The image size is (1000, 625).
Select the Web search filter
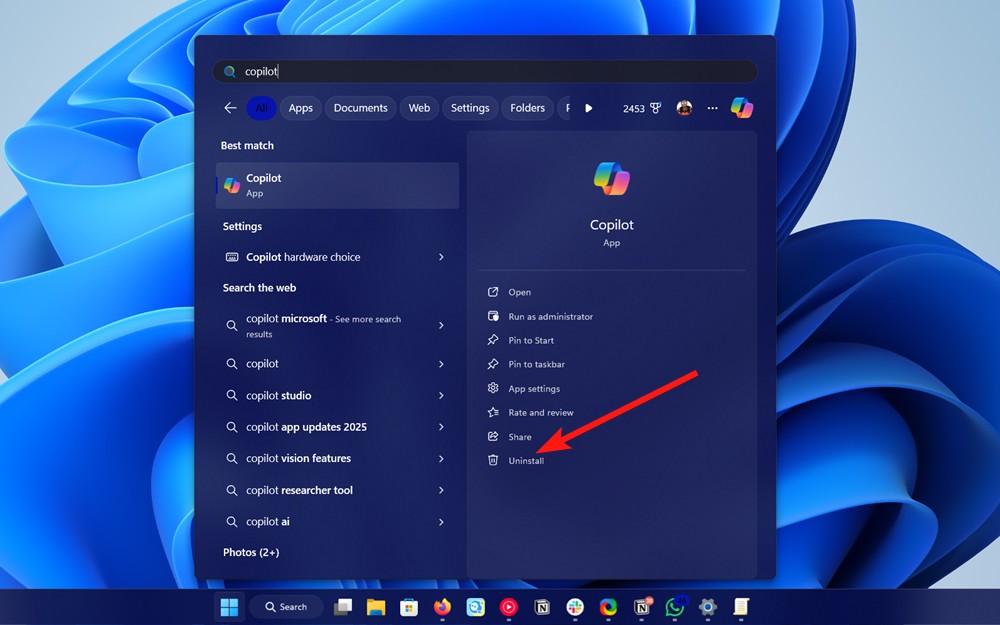418,107
